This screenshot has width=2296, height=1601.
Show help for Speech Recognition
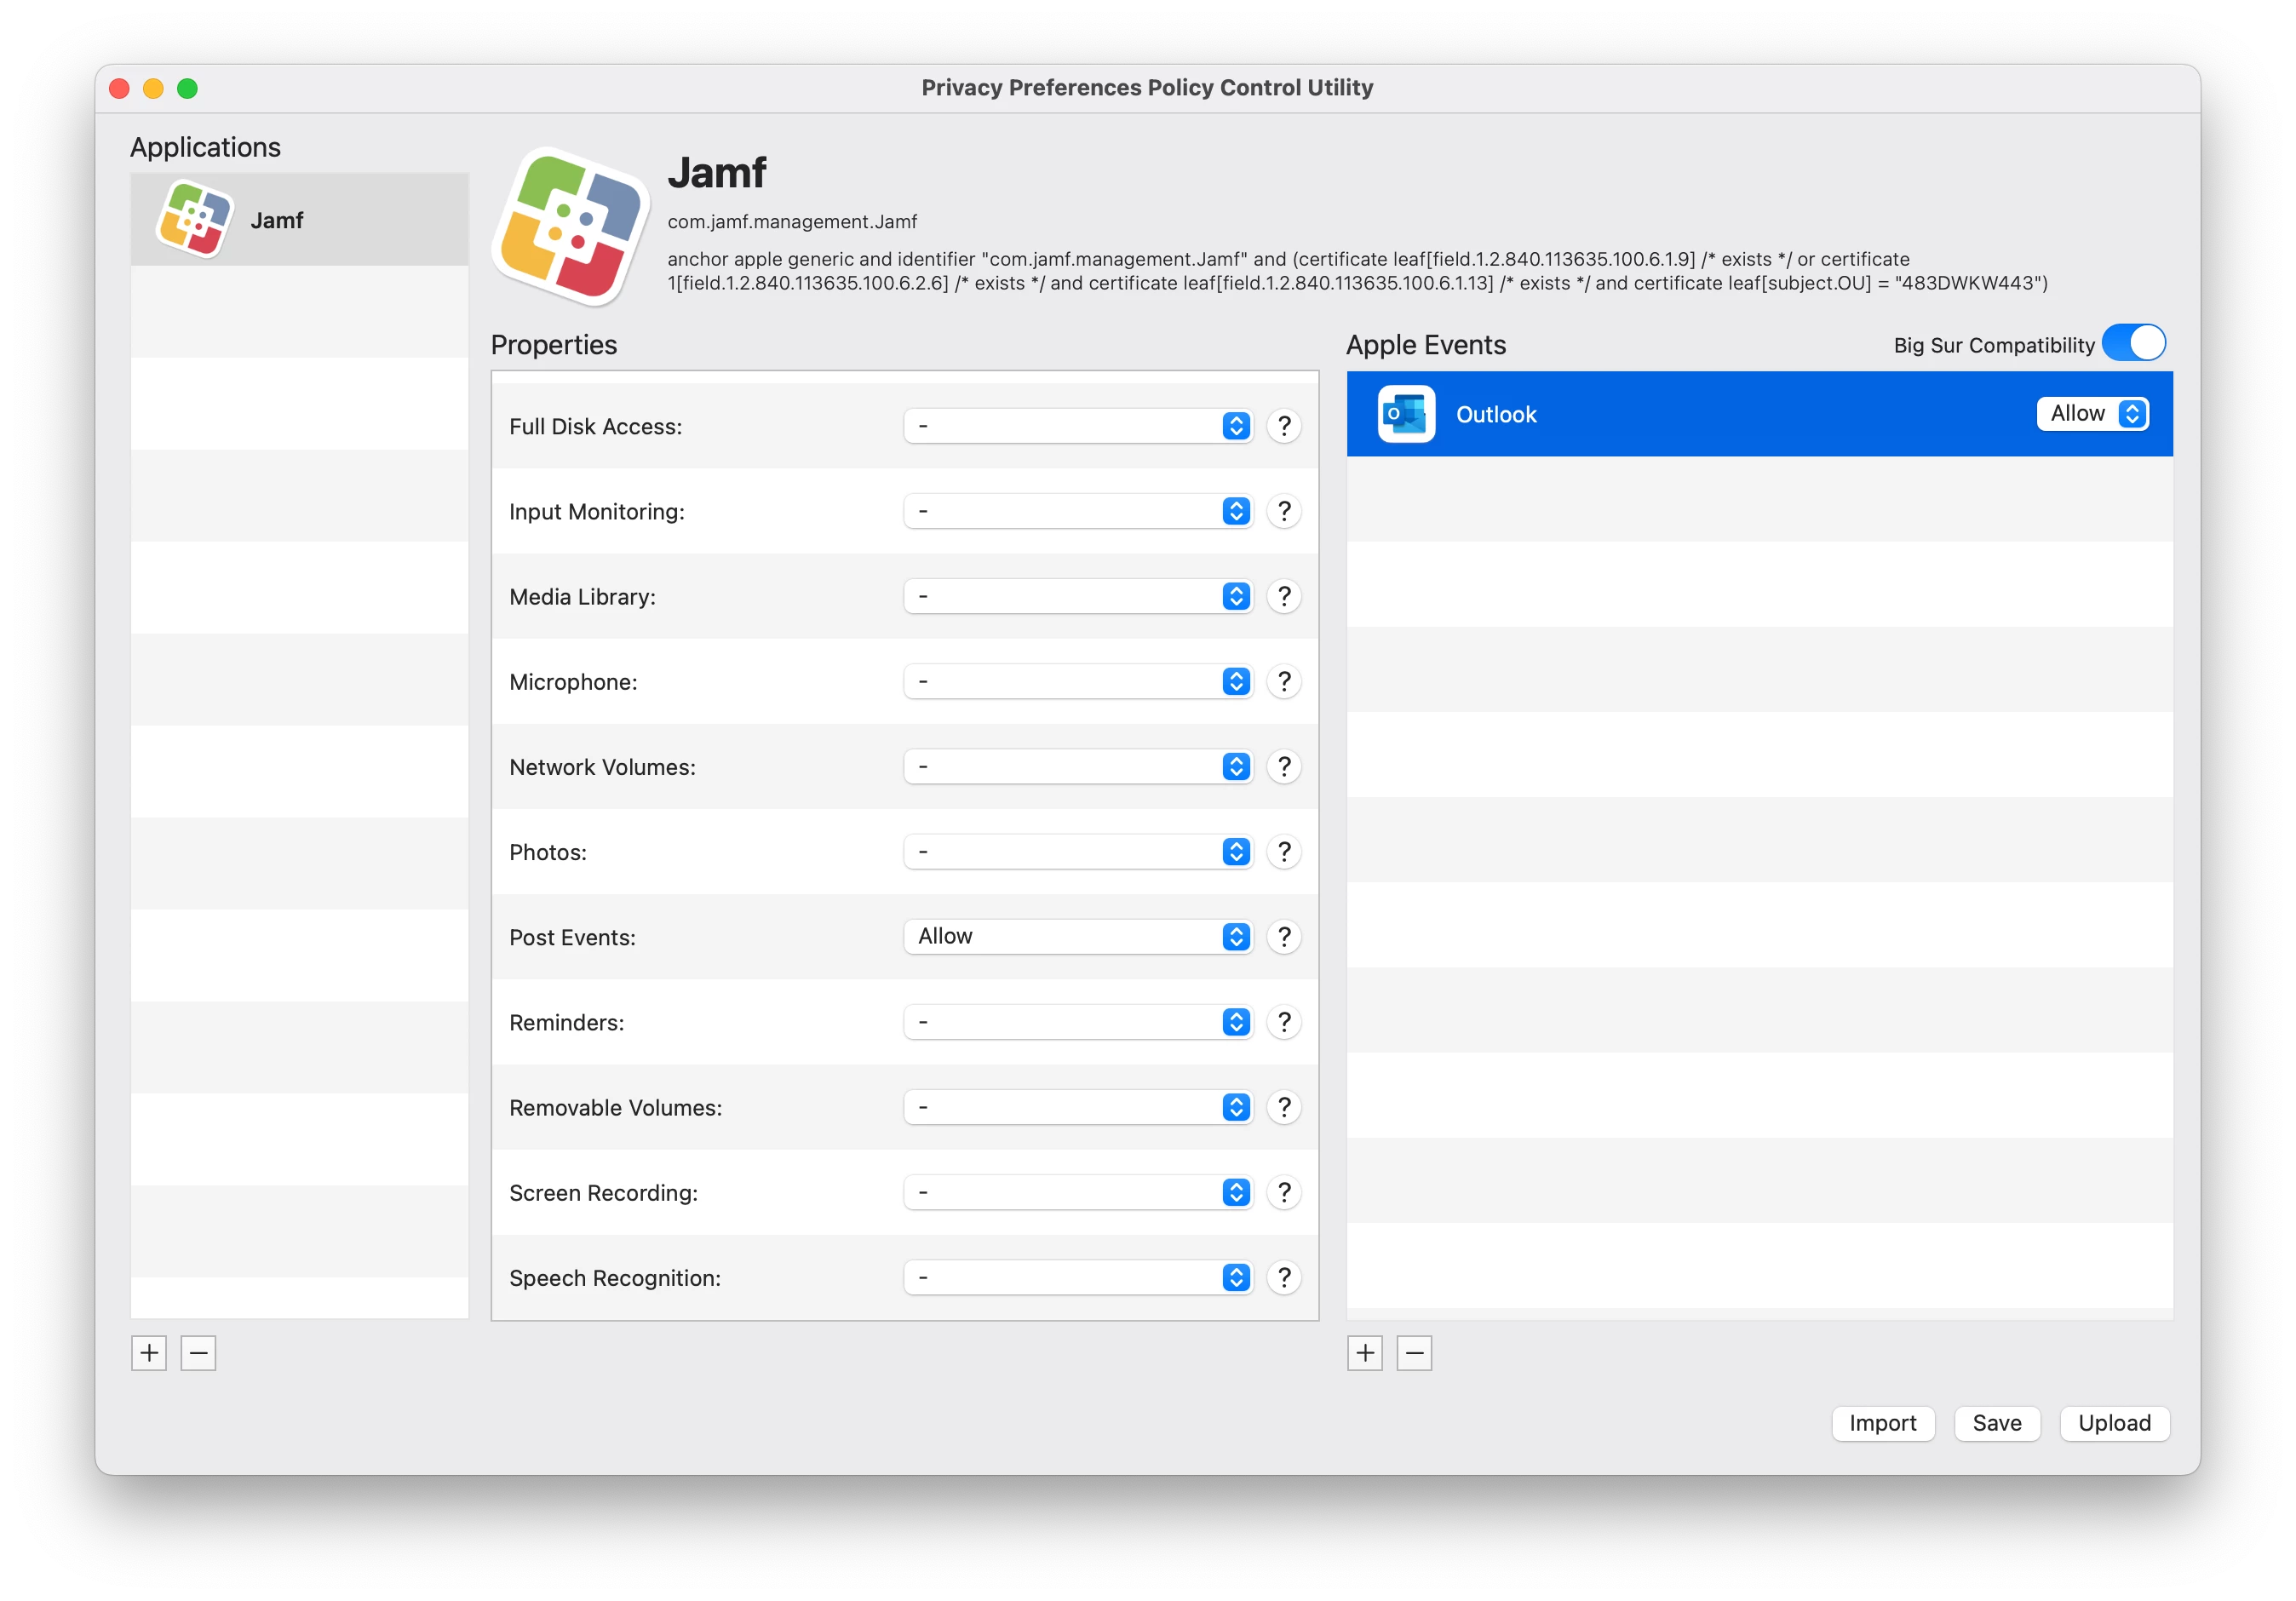point(1284,1277)
